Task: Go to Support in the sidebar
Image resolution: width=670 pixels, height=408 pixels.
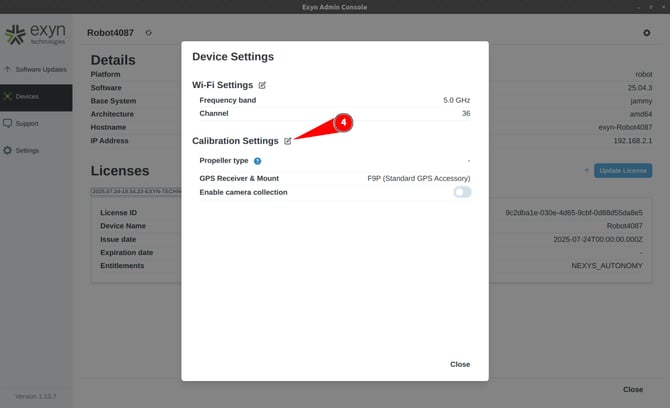Action: [36, 124]
